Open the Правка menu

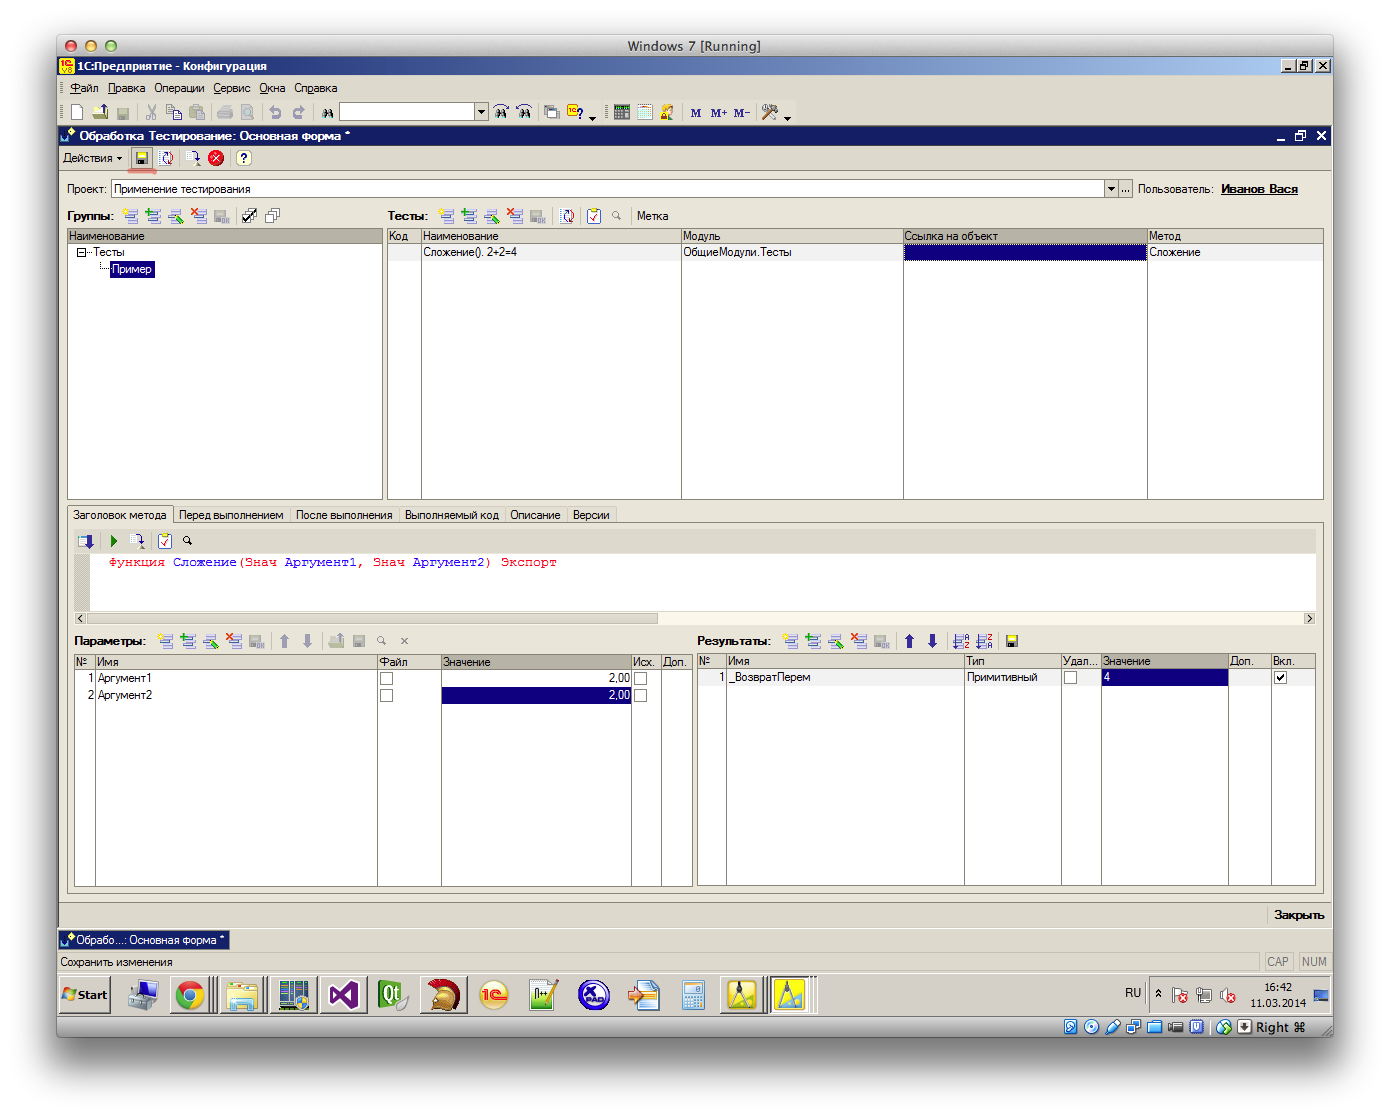pos(126,88)
